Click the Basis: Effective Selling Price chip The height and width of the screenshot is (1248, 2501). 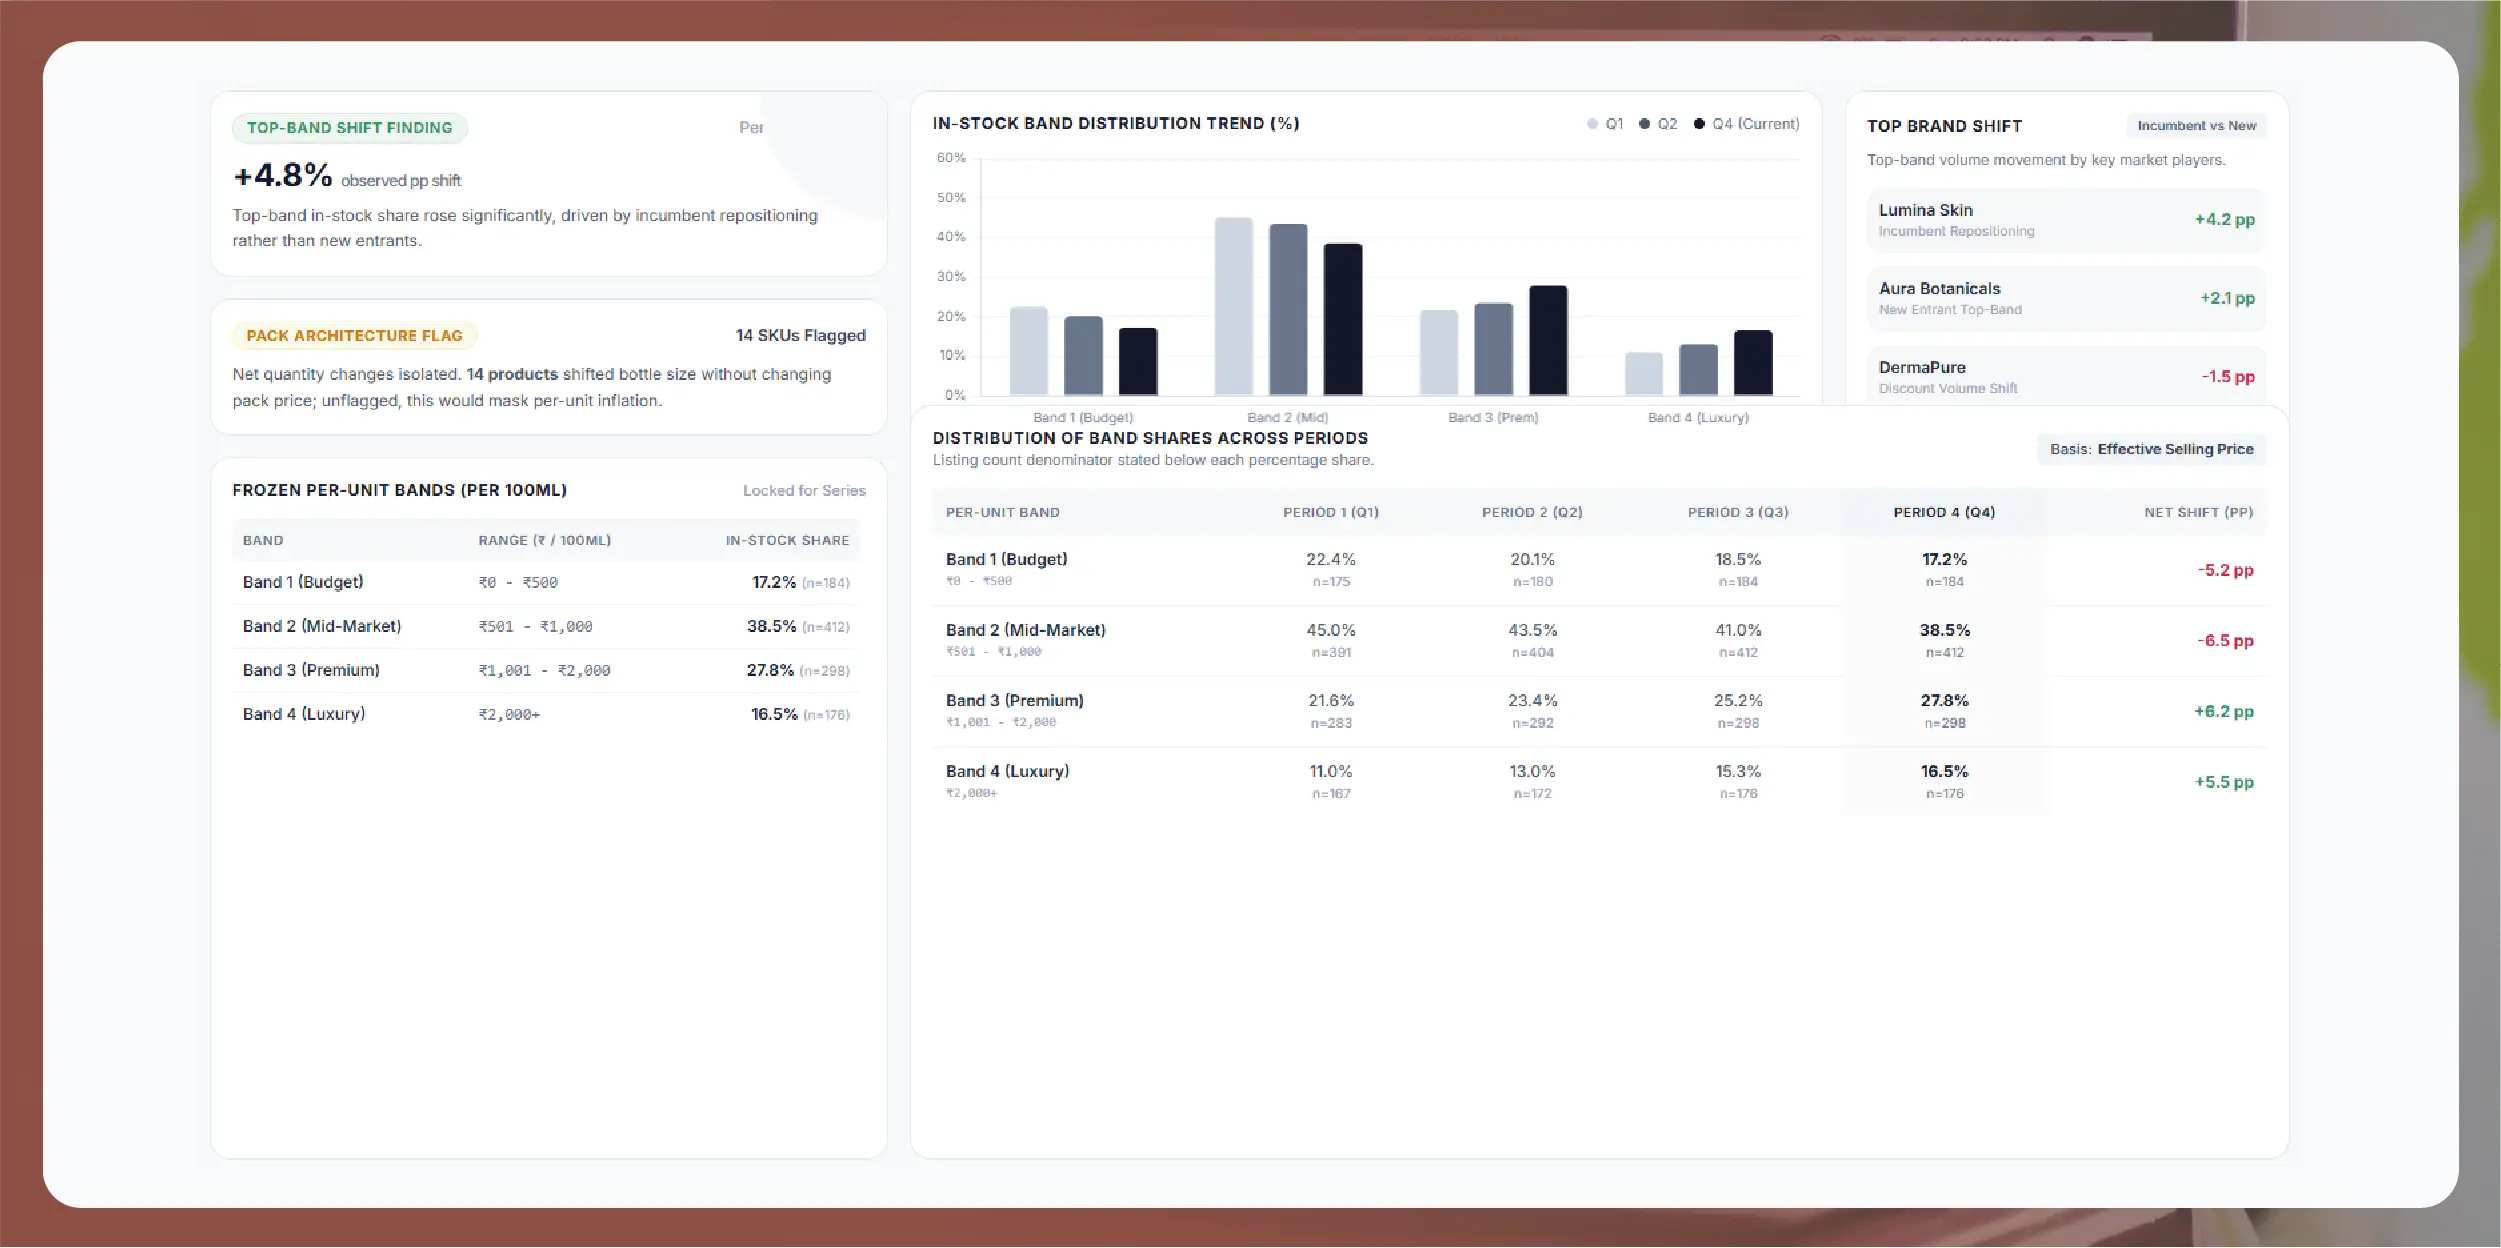pos(2151,450)
